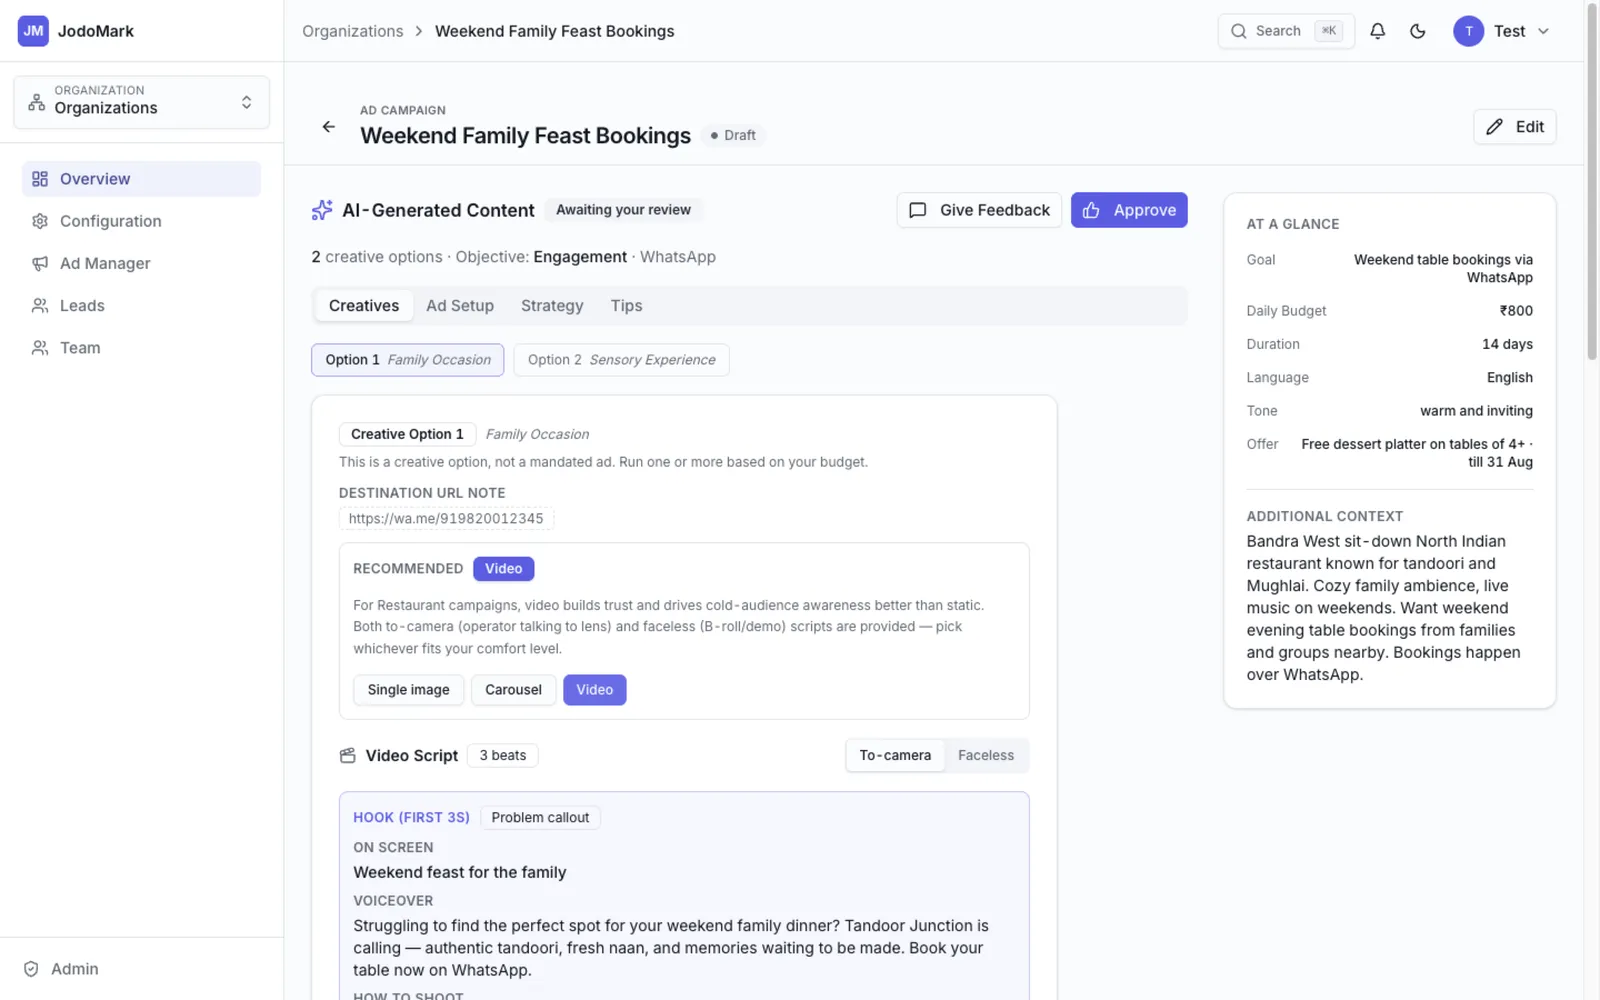Click the Creative Option 1 label
The width and height of the screenshot is (1600, 1000).
407,434
